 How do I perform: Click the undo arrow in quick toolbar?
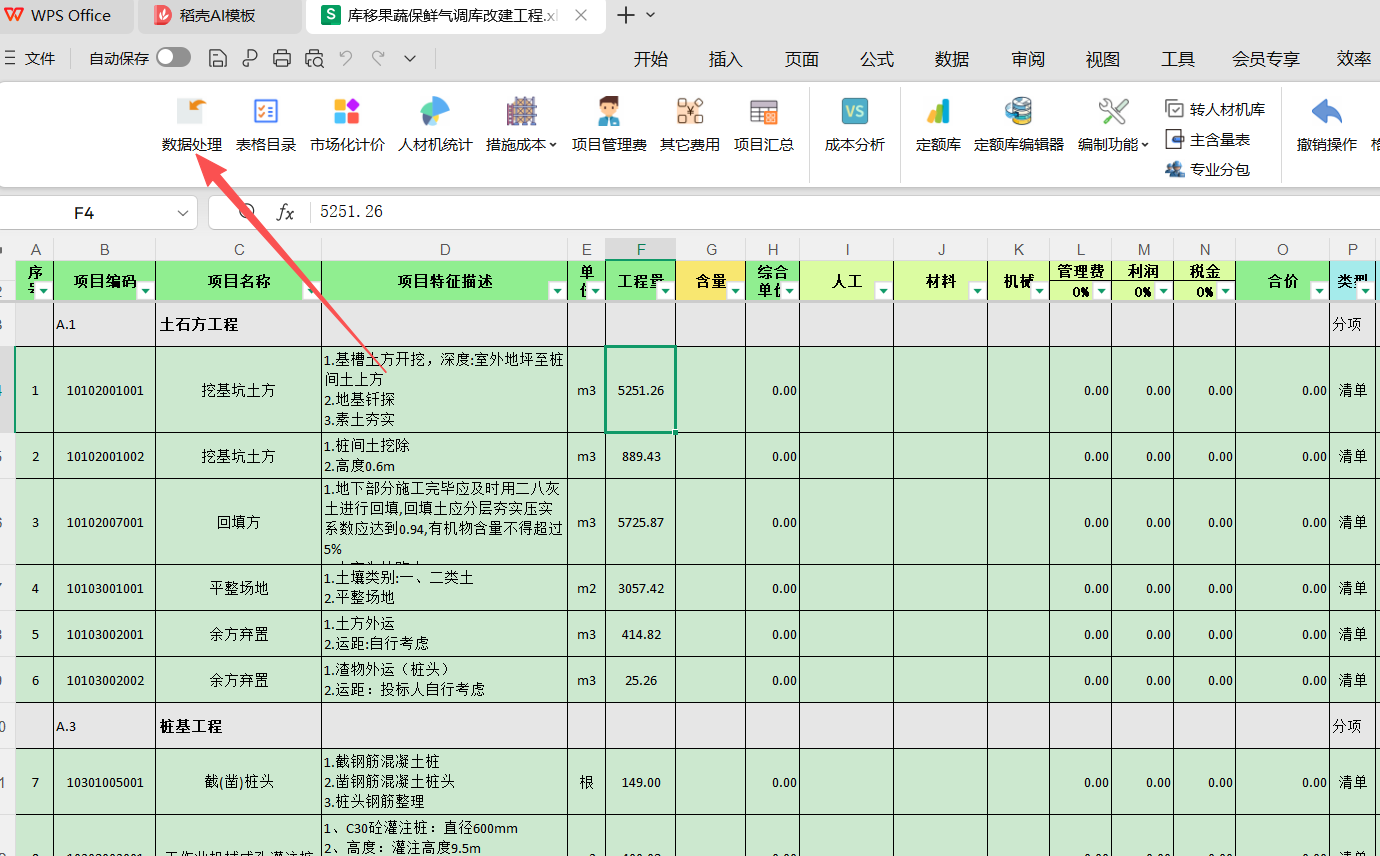click(x=346, y=59)
